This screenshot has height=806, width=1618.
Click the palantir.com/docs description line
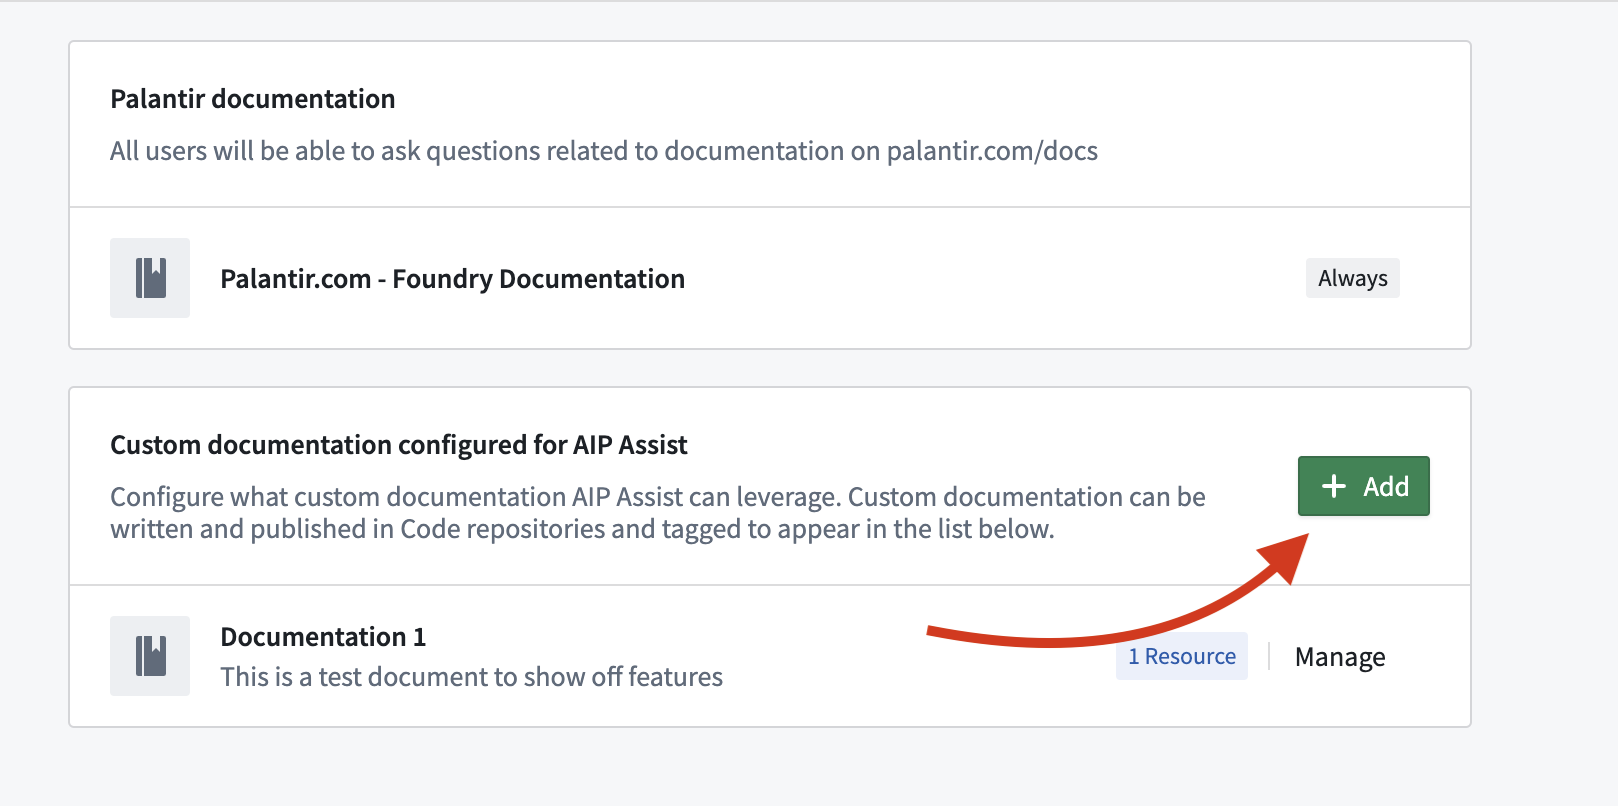pos(604,151)
